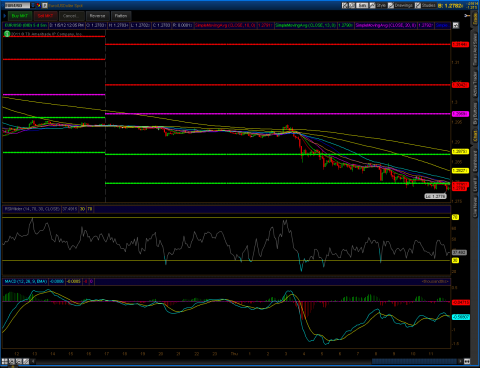Click the Flatten position button

tap(121, 16)
